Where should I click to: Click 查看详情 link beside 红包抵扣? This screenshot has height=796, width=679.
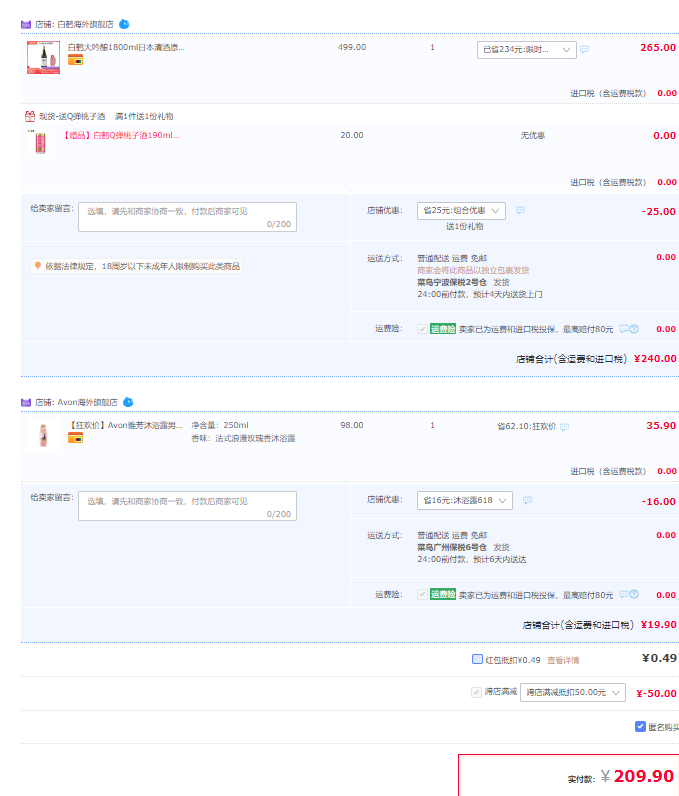[563, 660]
